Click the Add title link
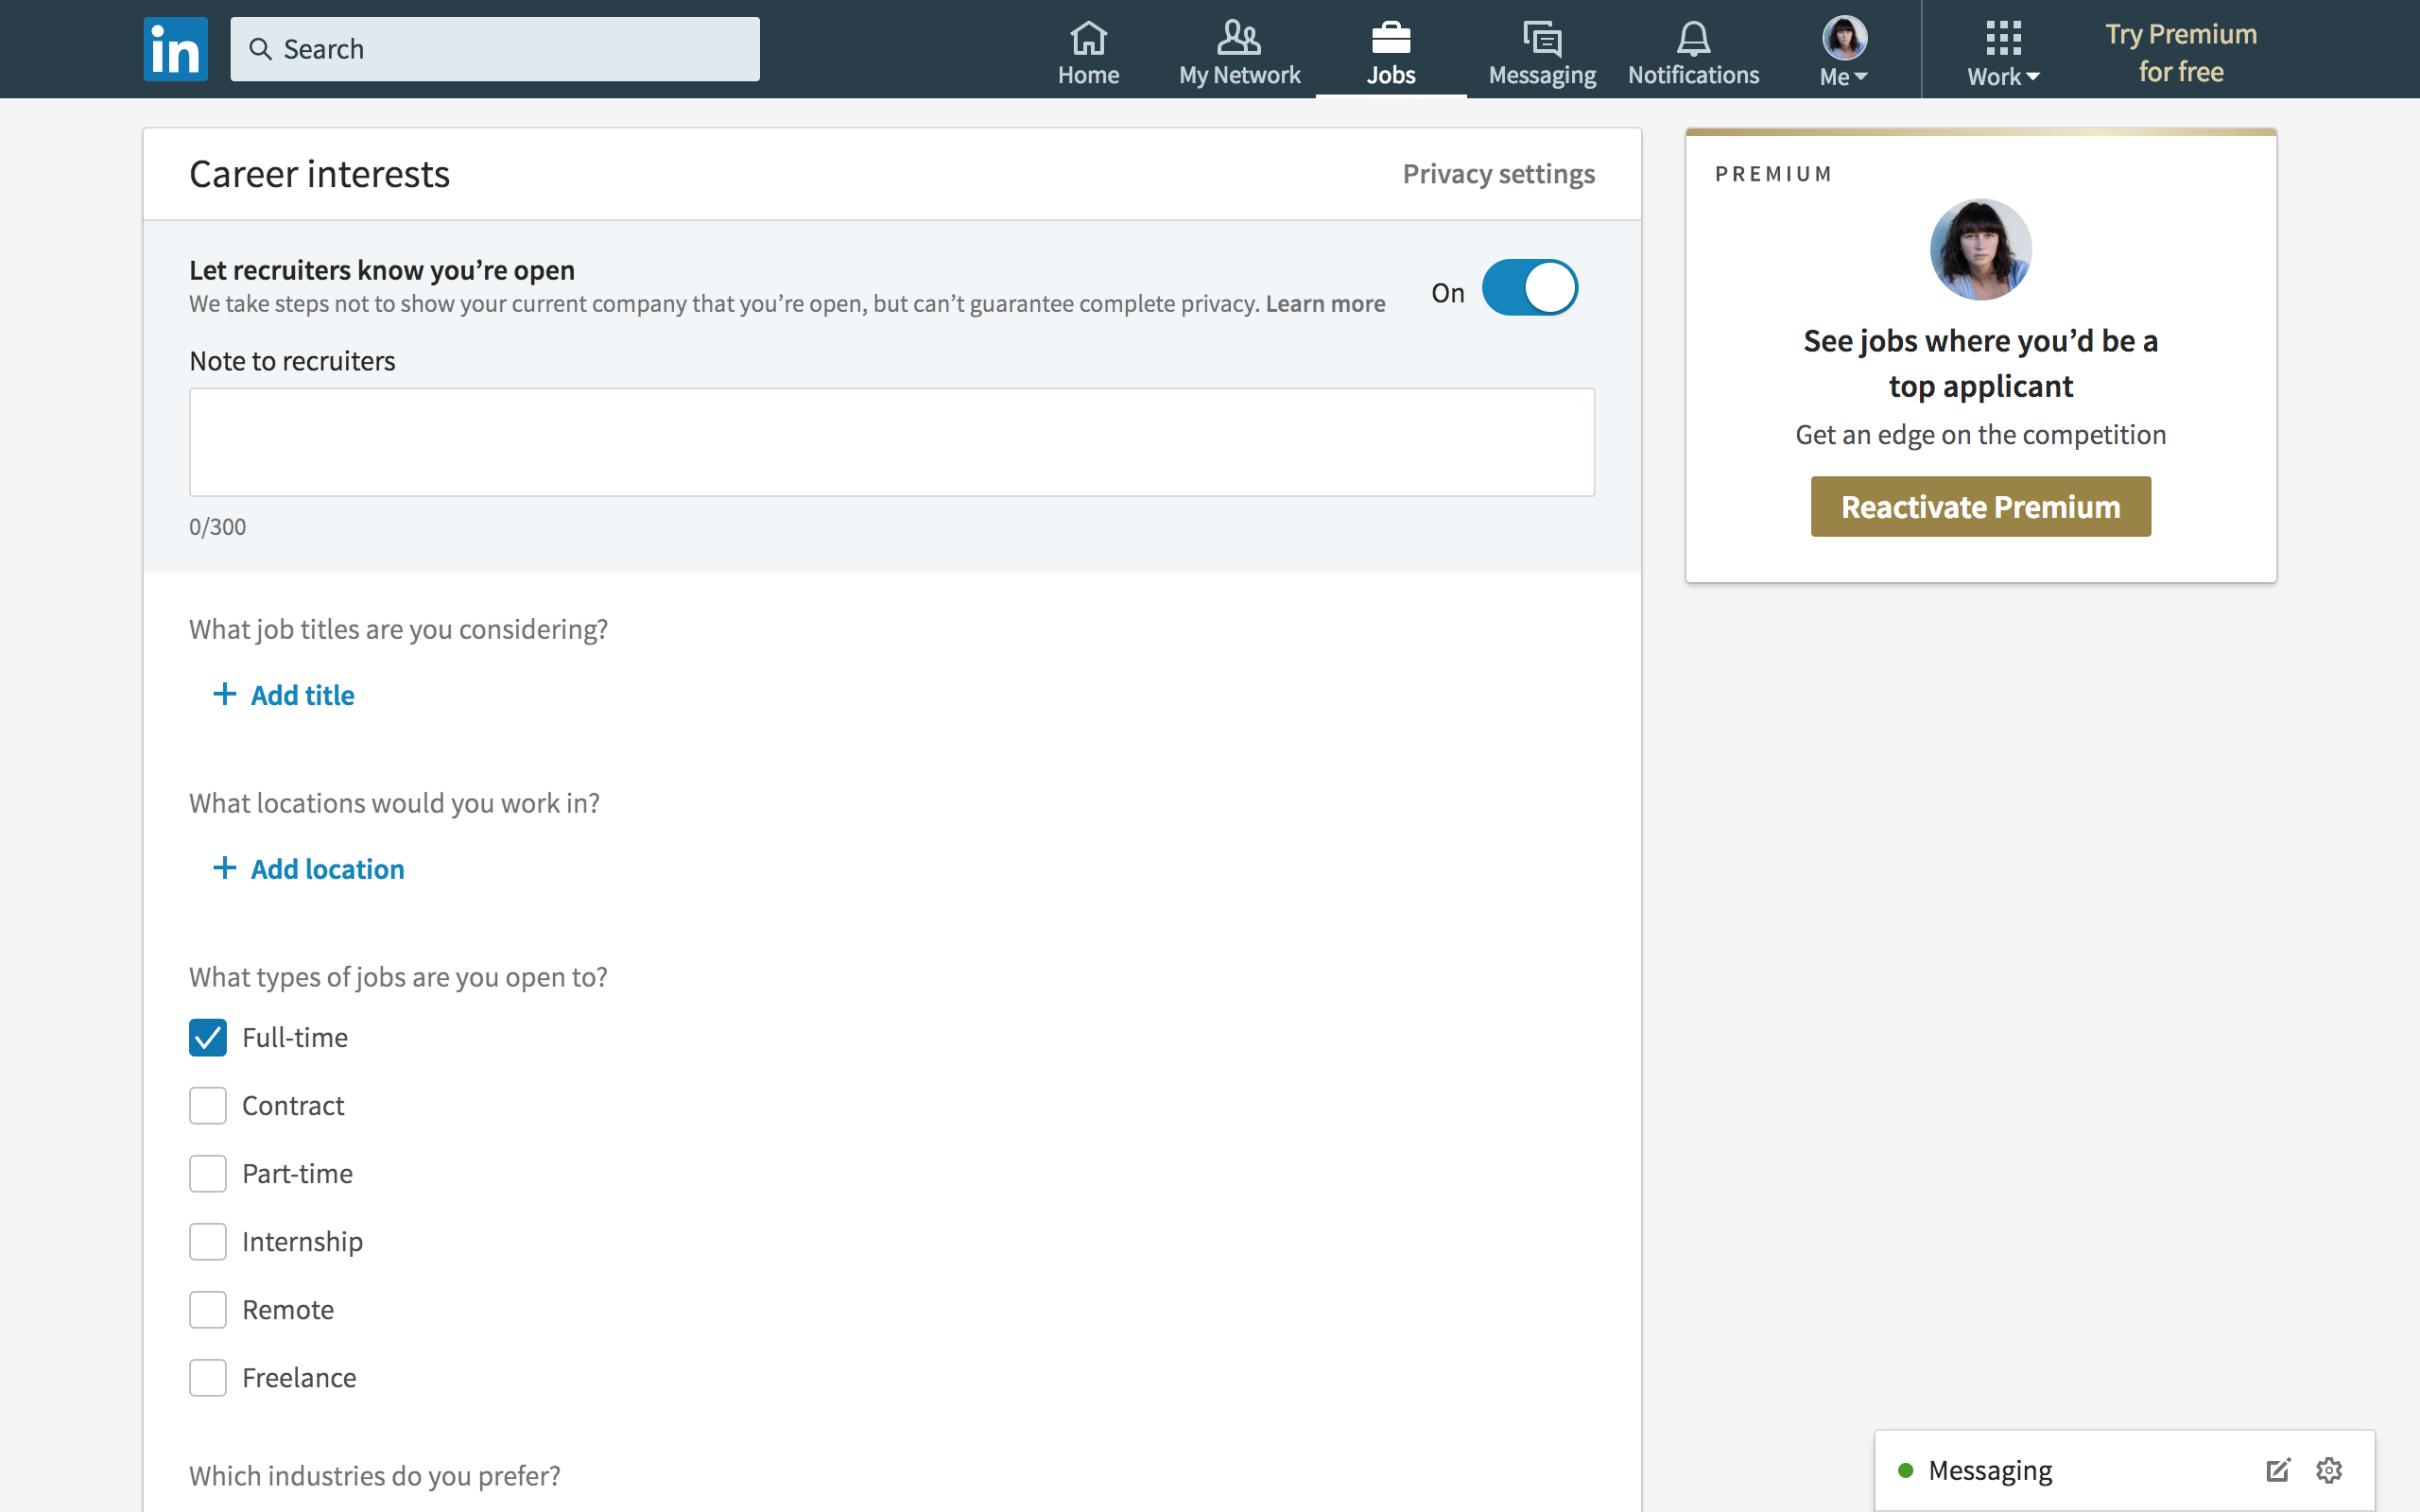This screenshot has height=1512, width=2420. tap(302, 695)
